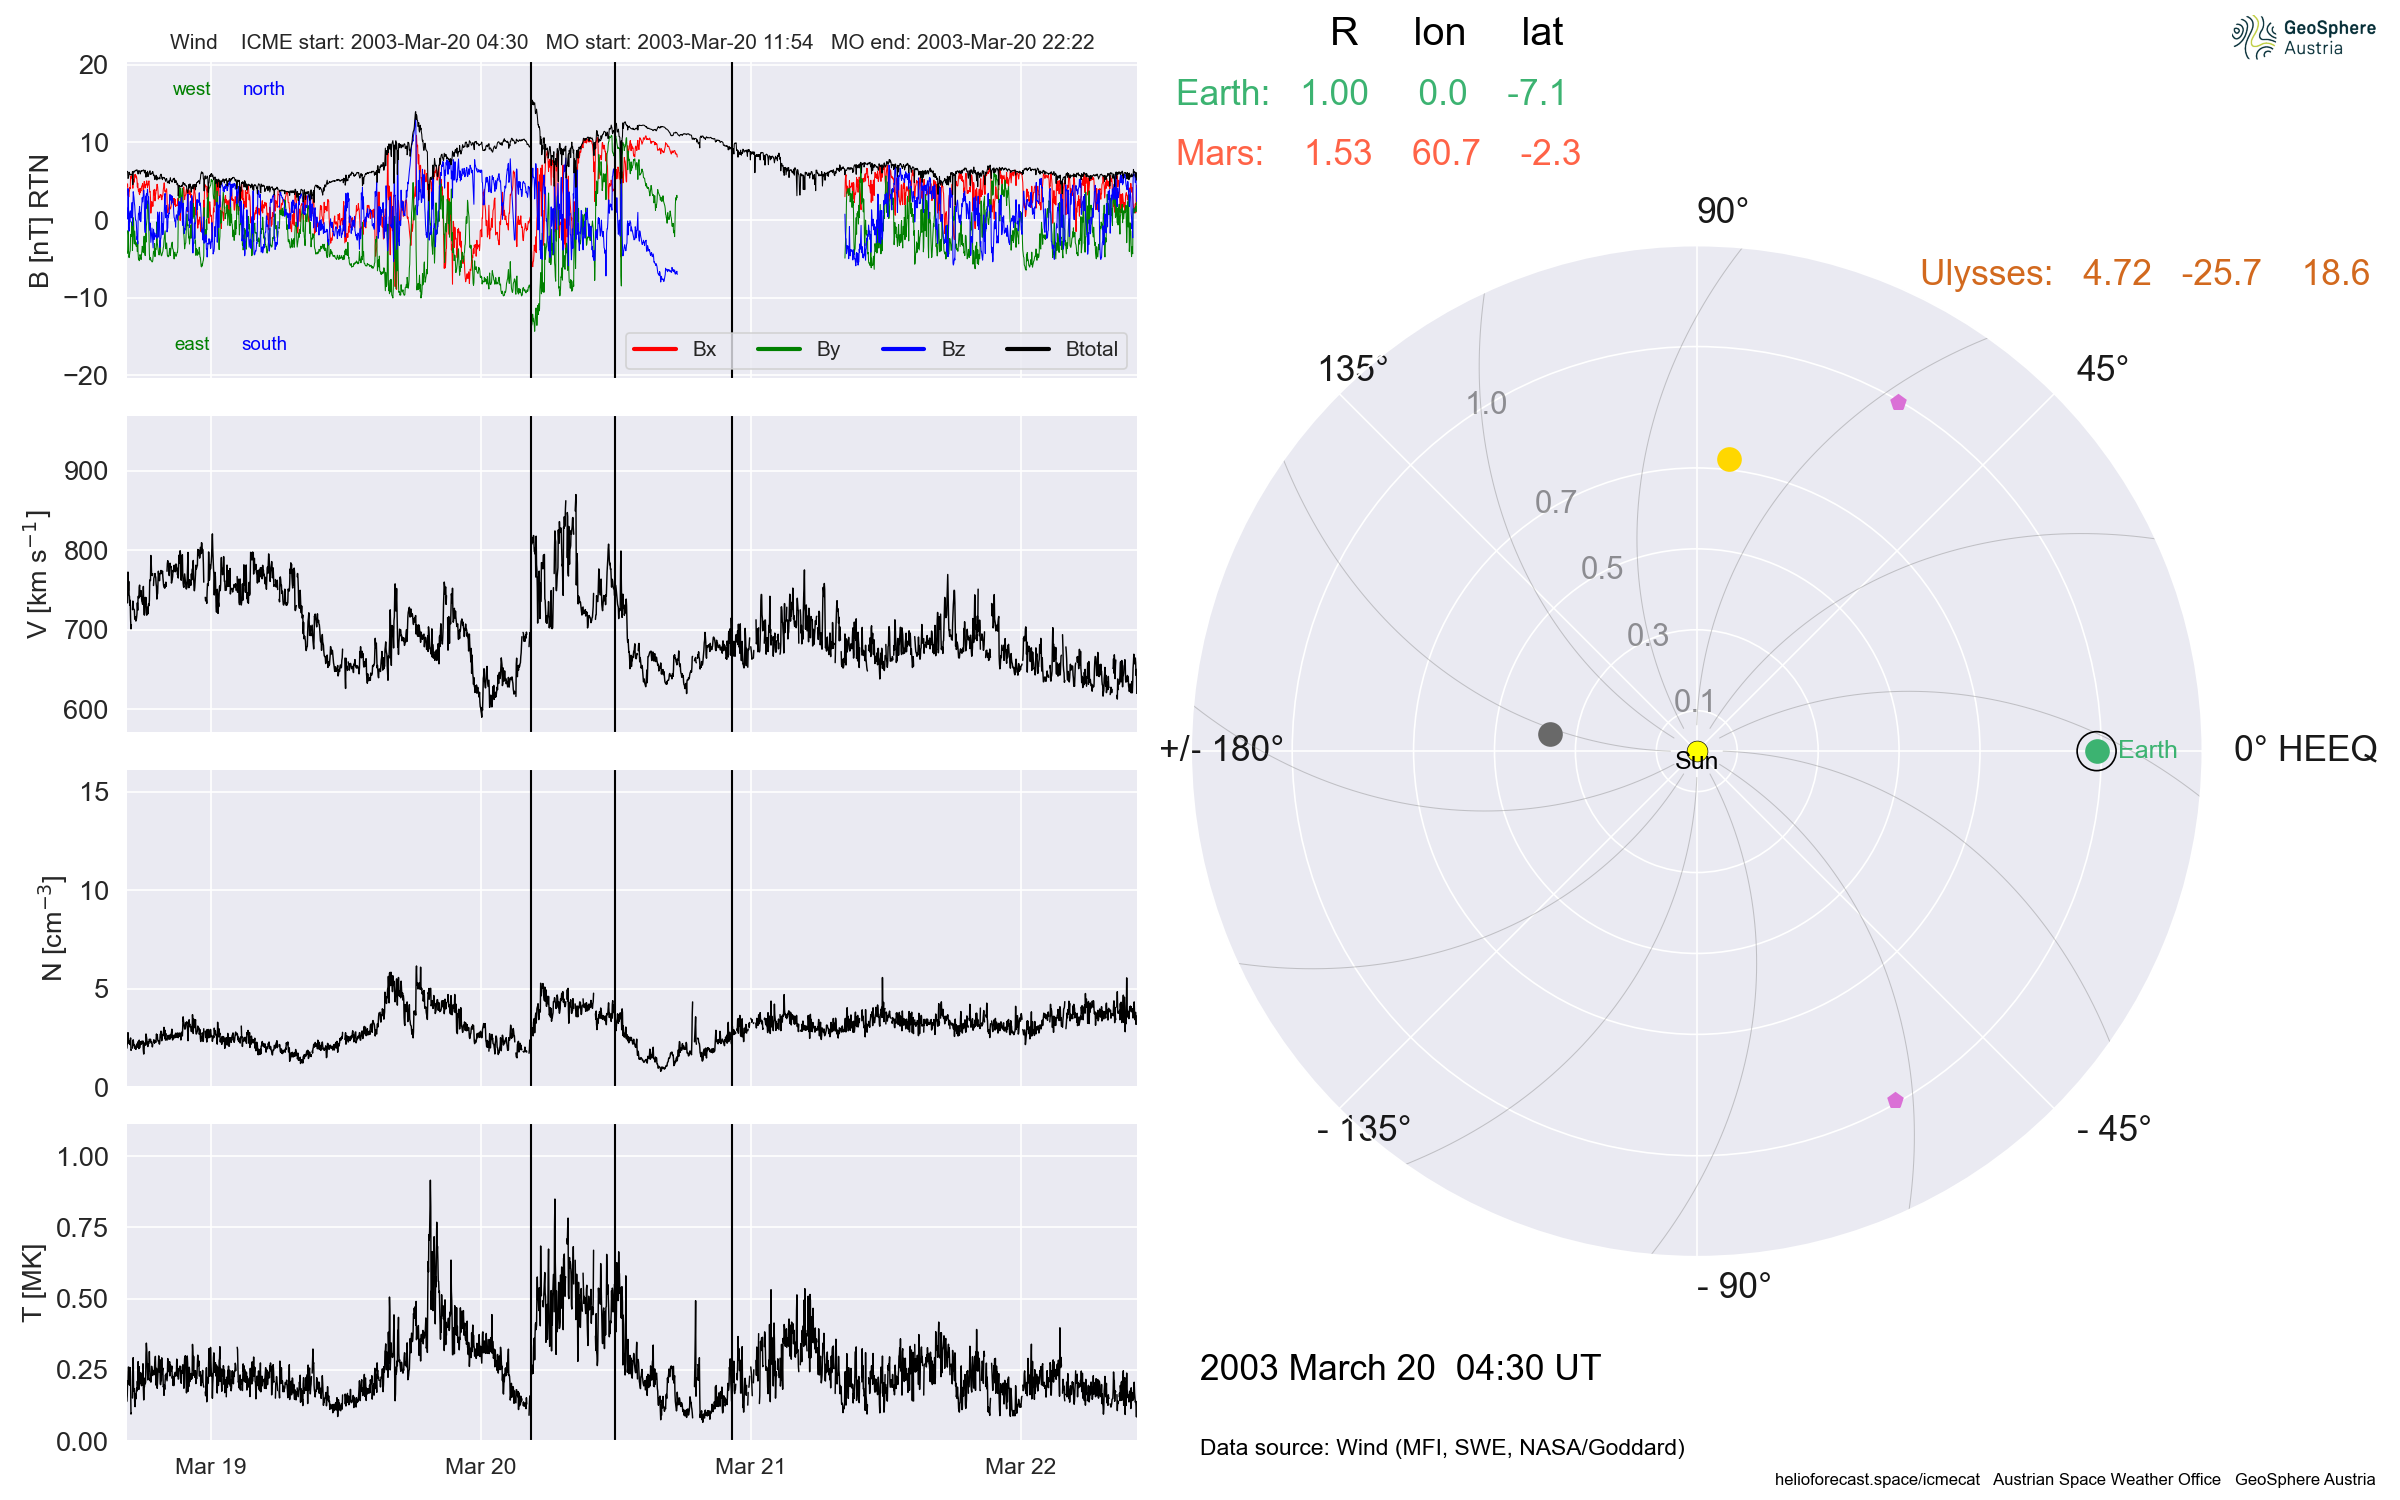2400x1500 pixels.
Task: Click the '2003 March 20 04:30 UT' timestamp
Action: pyautogui.click(x=1400, y=1368)
